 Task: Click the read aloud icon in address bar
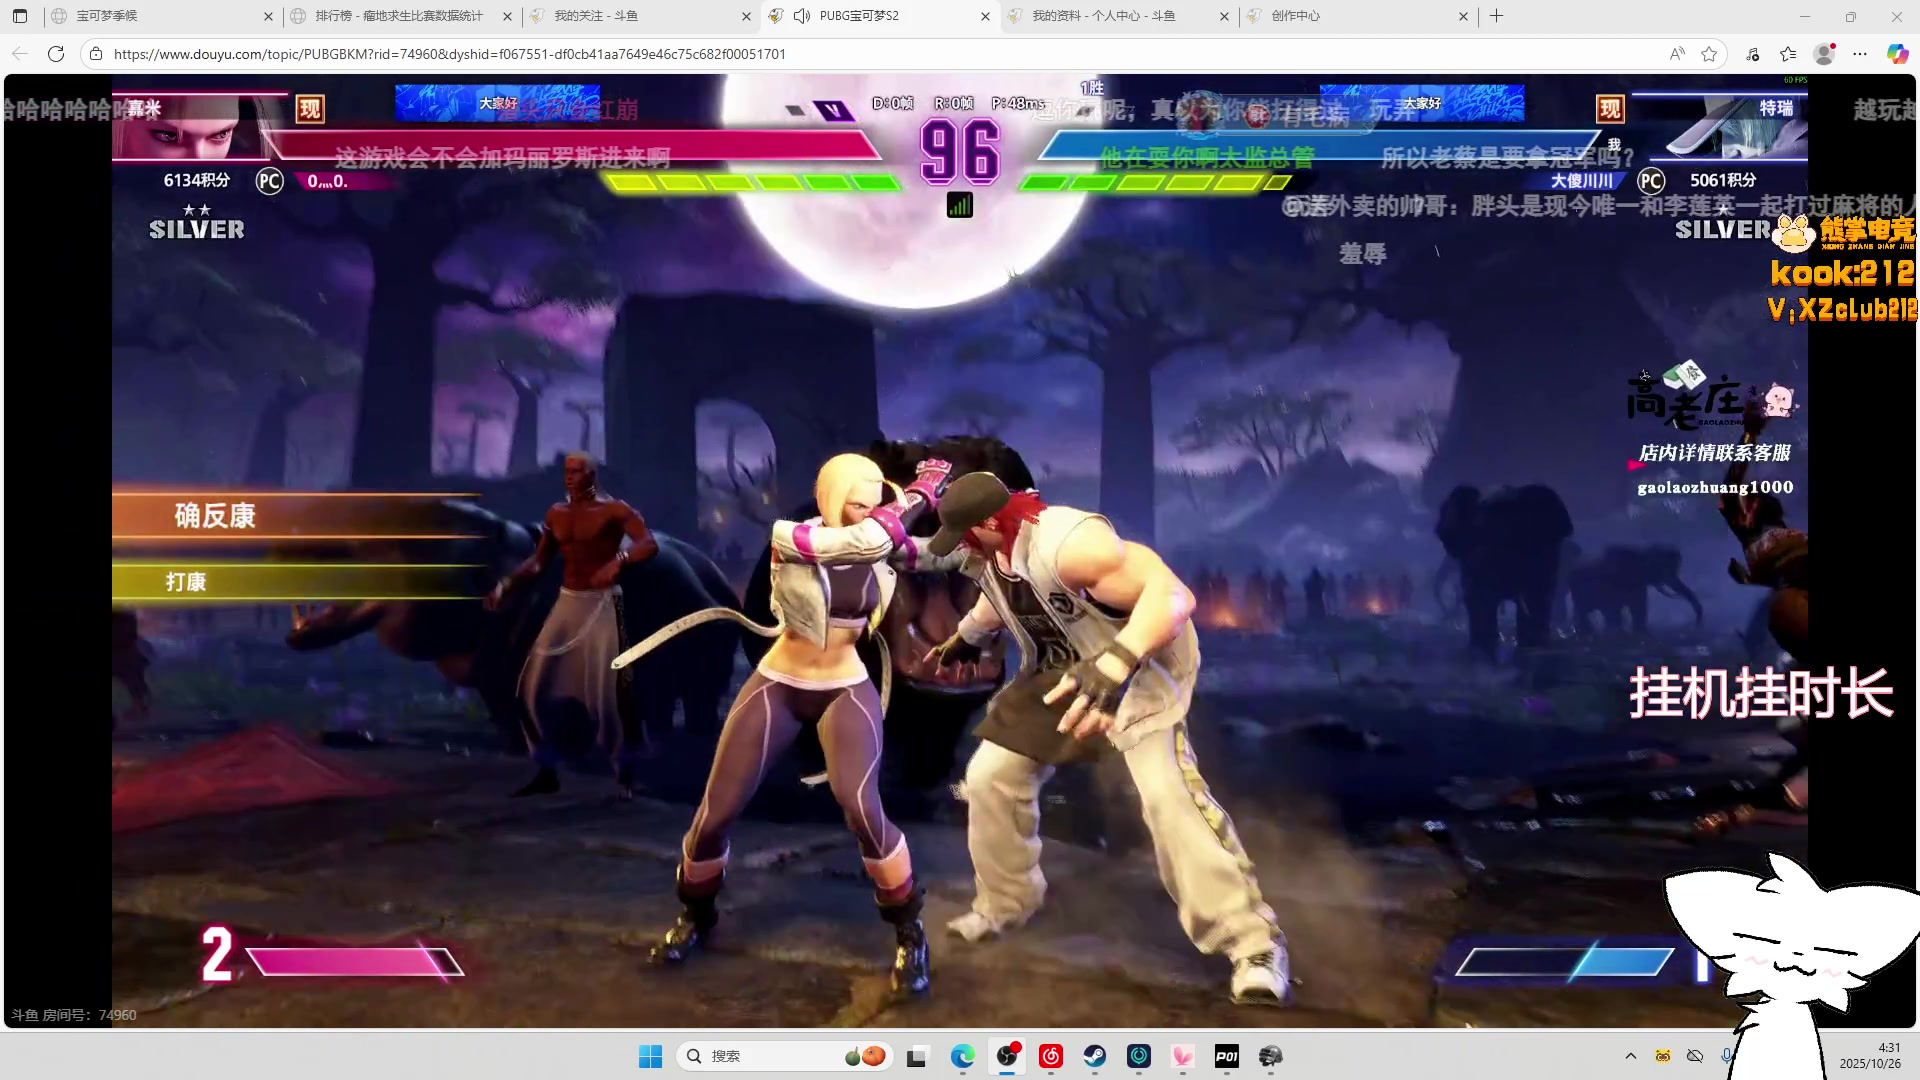click(x=1677, y=54)
